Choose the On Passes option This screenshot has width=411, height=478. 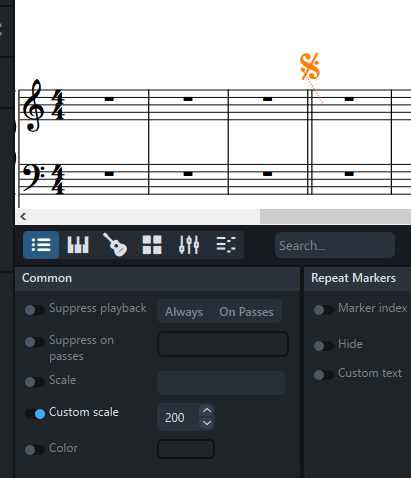pyautogui.click(x=246, y=312)
